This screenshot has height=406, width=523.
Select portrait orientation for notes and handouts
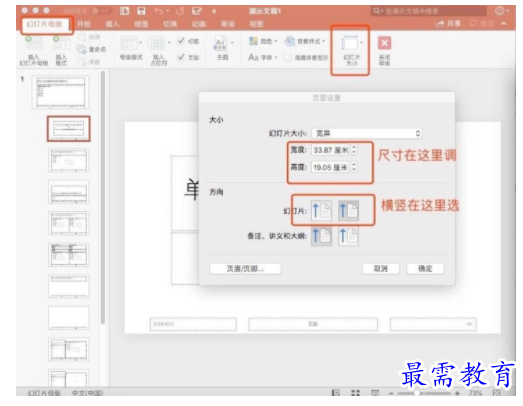click(321, 236)
